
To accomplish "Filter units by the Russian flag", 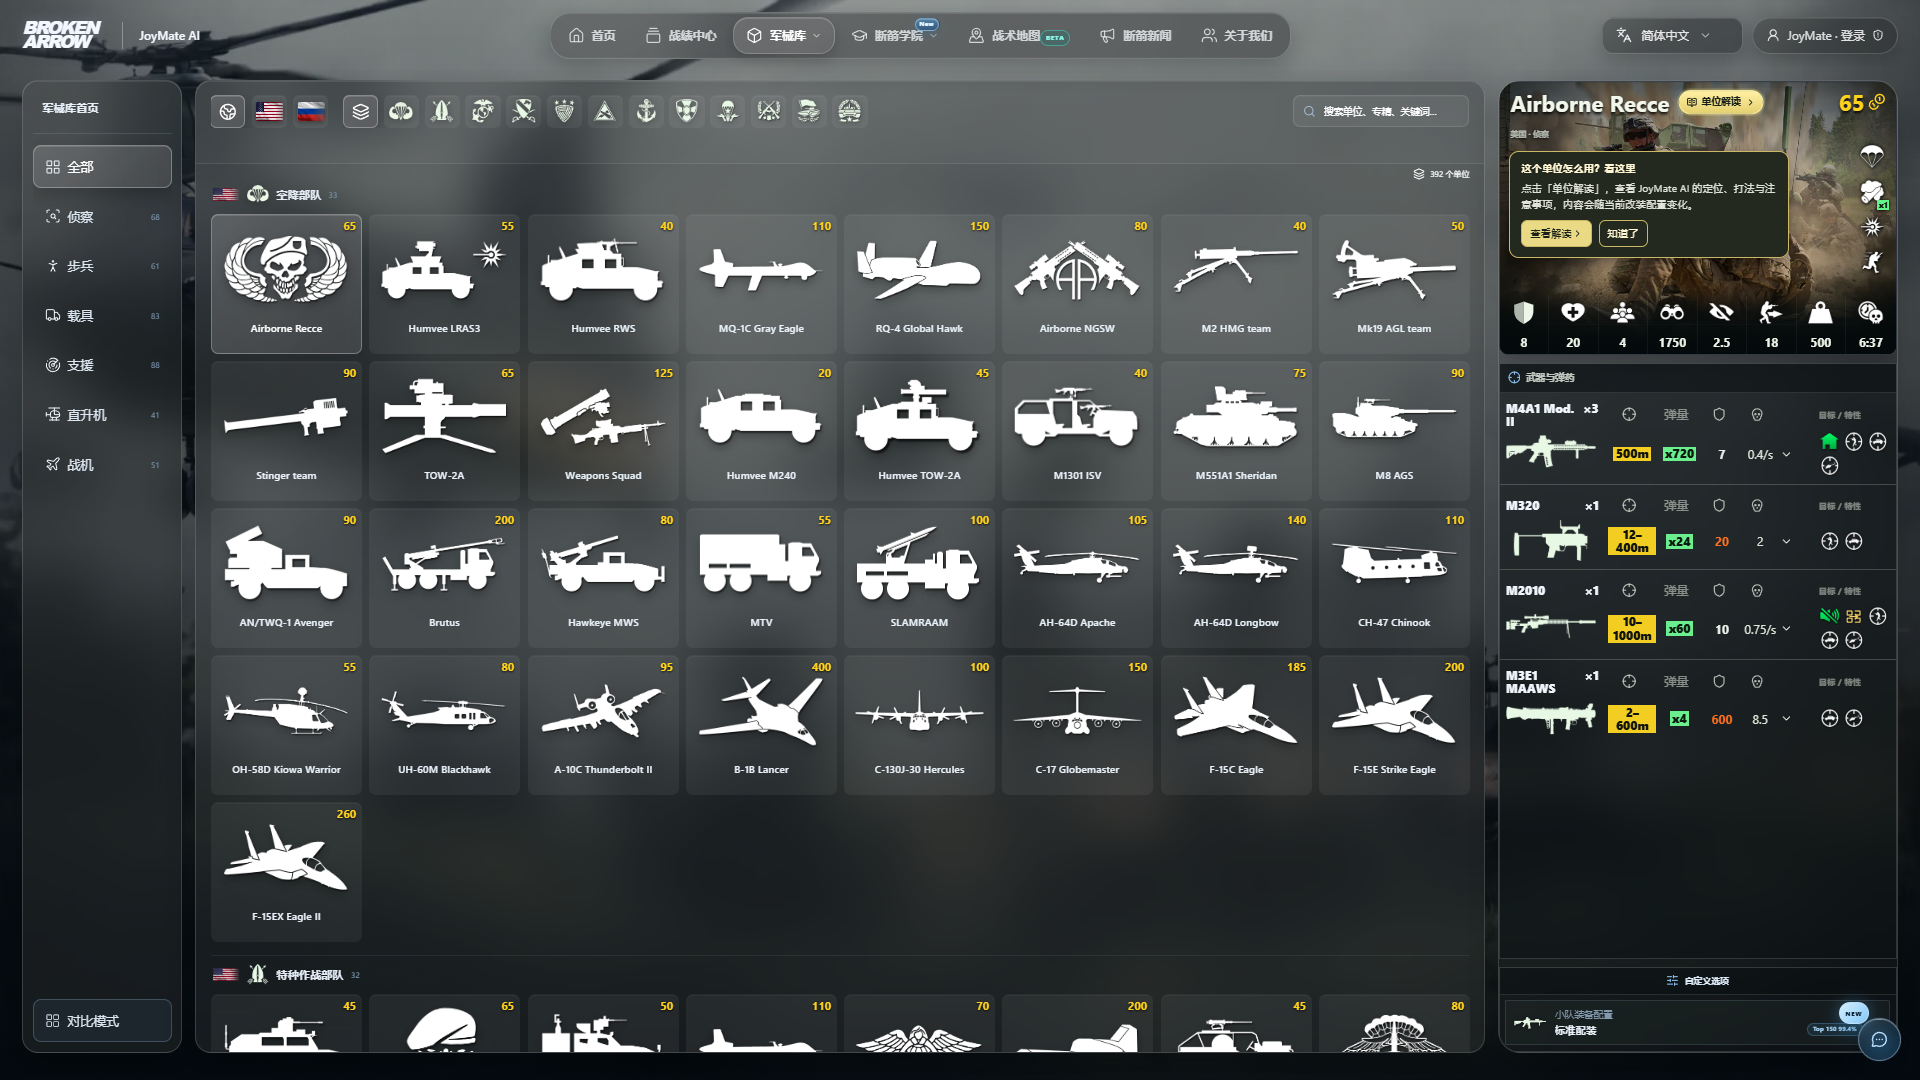I will tap(311, 111).
